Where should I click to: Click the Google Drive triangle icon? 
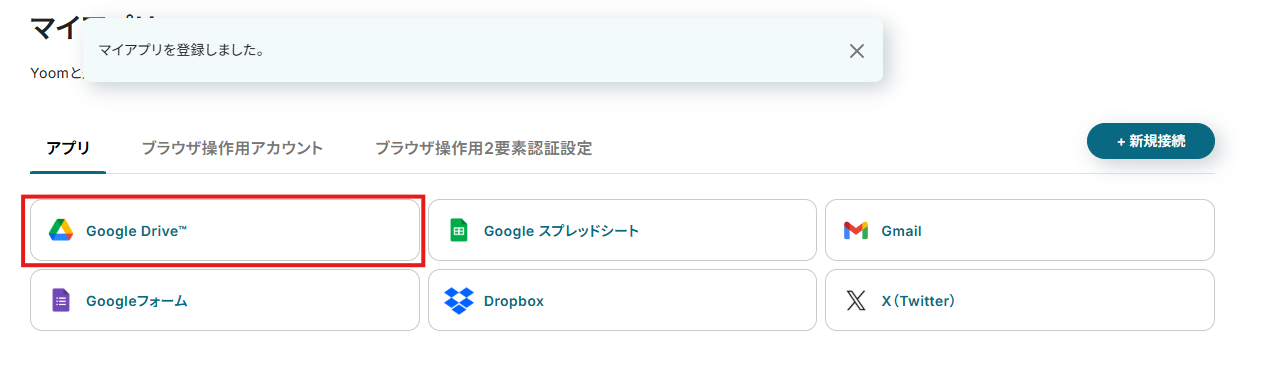tap(61, 231)
